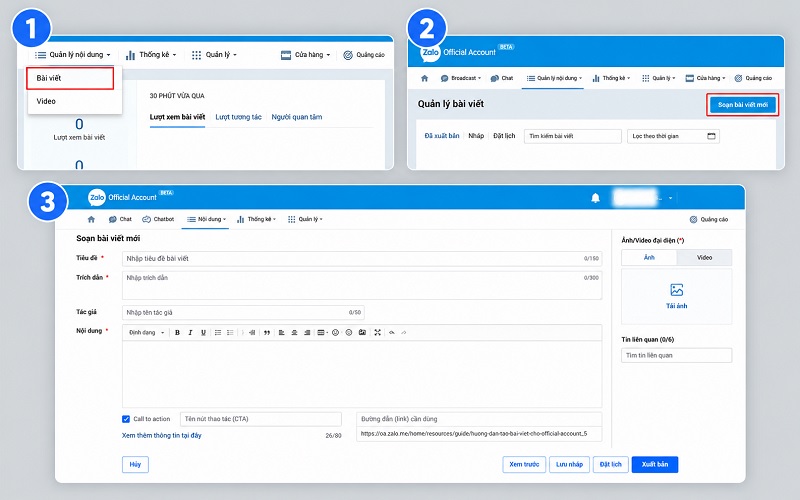Open table insert dropdown in editor toolbar
800x500 pixels.
coord(321,333)
